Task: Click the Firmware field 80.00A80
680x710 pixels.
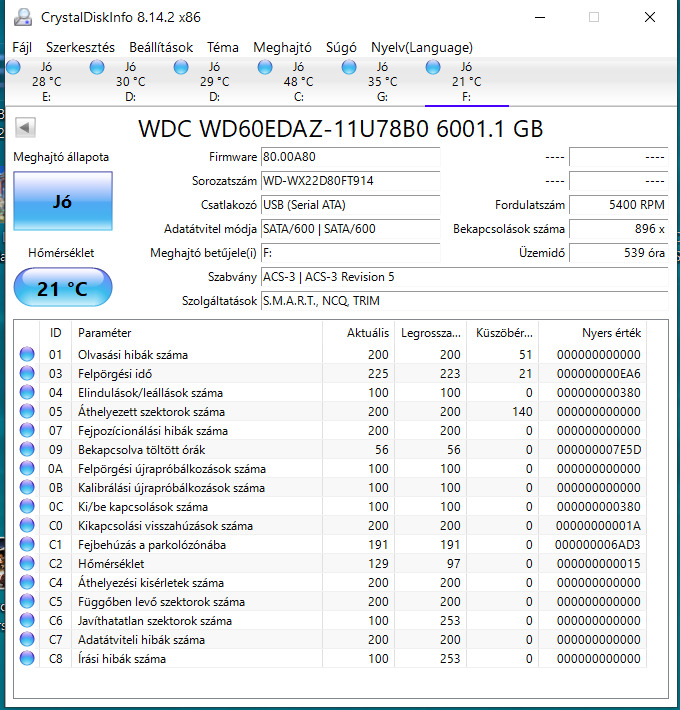Action: click(x=350, y=157)
